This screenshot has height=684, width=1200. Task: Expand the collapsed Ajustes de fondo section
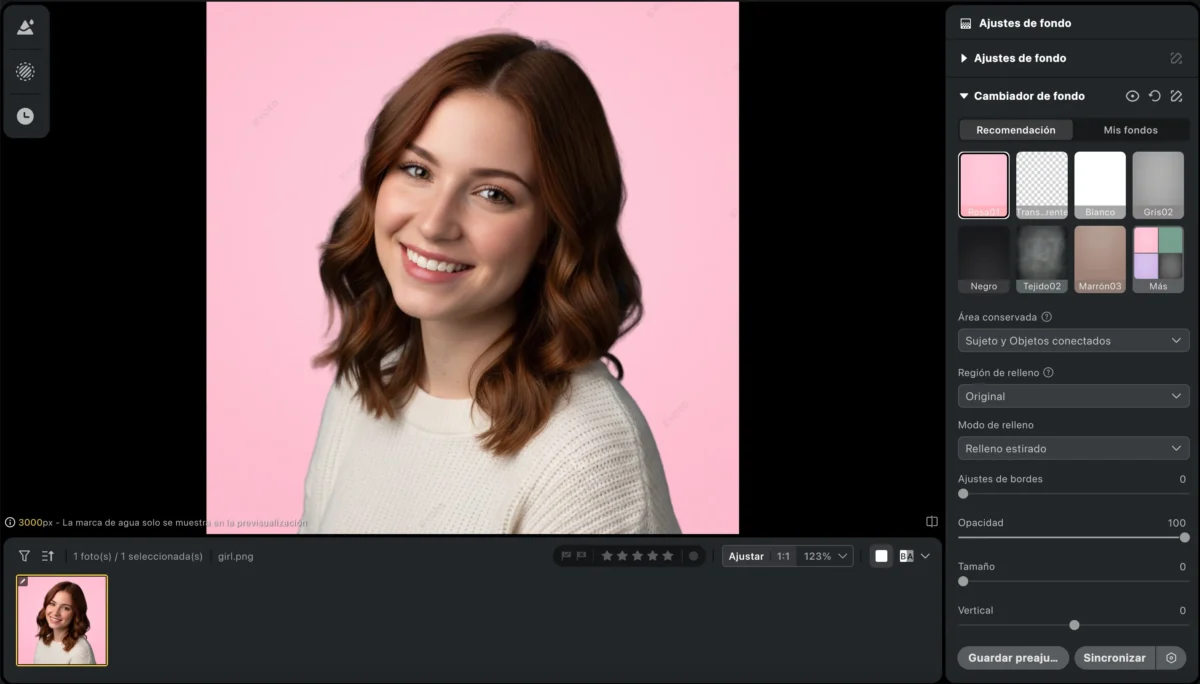click(964, 58)
